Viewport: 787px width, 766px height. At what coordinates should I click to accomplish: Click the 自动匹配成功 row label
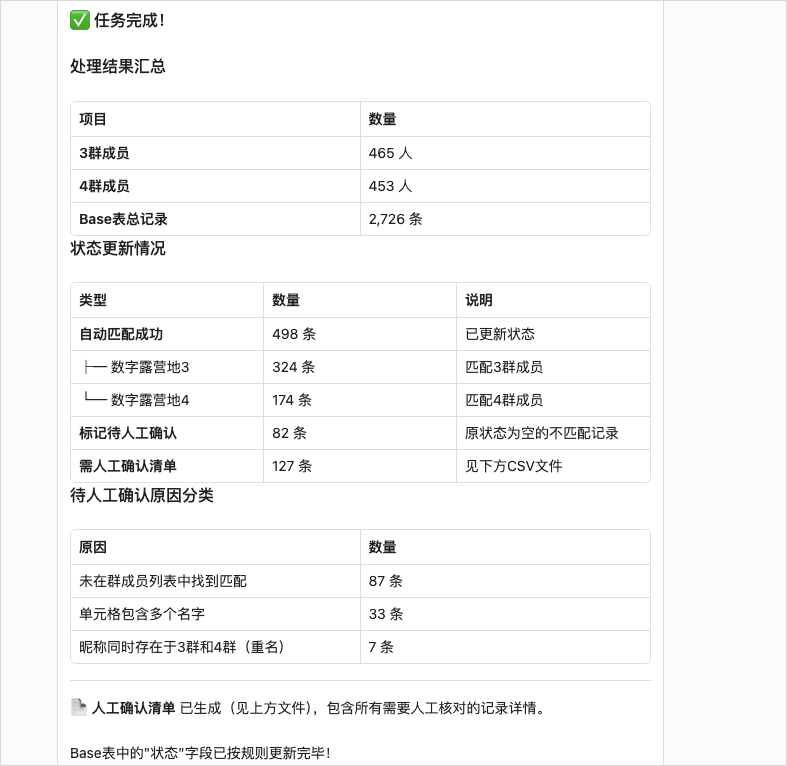click(121, 334)
